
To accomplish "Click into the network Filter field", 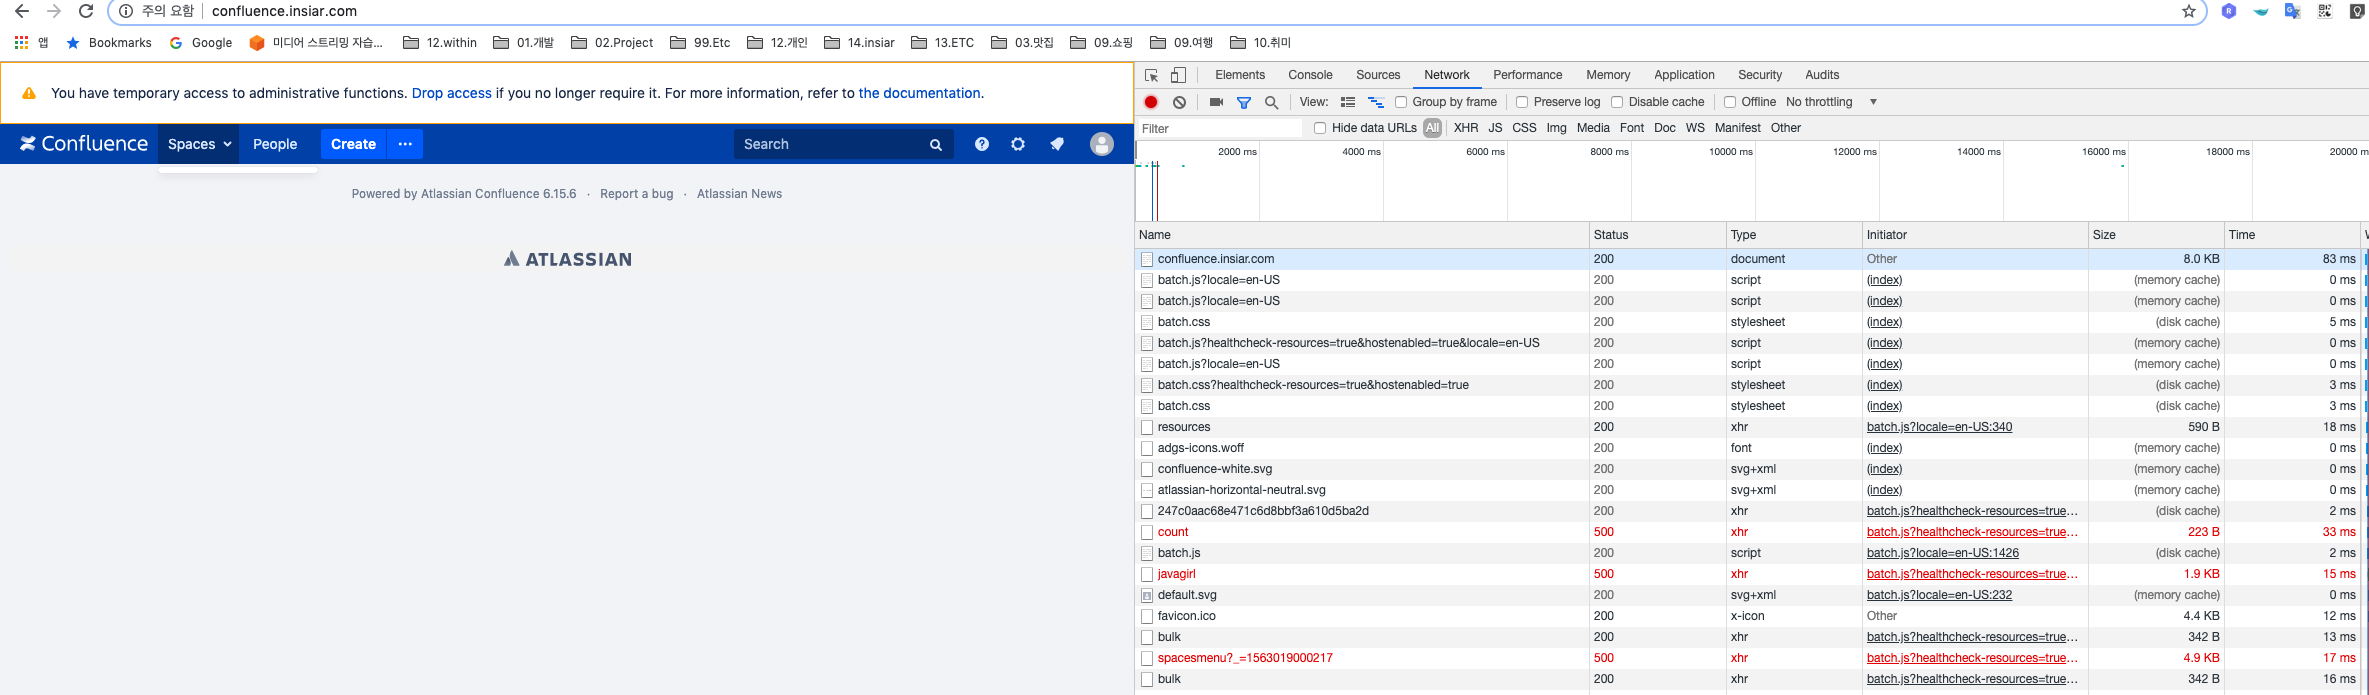I will tap(1220, 128).
